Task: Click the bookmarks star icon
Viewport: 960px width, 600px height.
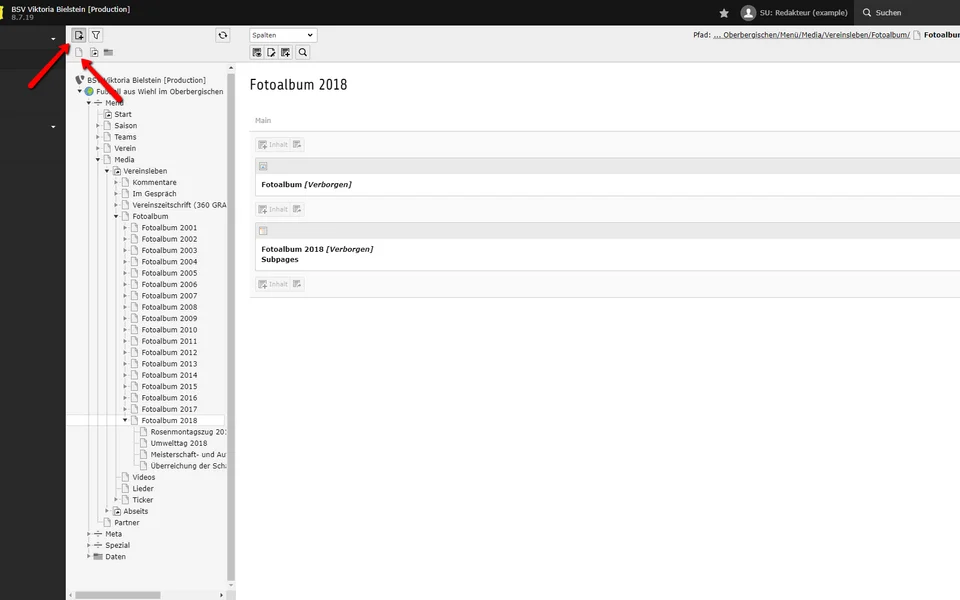Action: [724, 13]
